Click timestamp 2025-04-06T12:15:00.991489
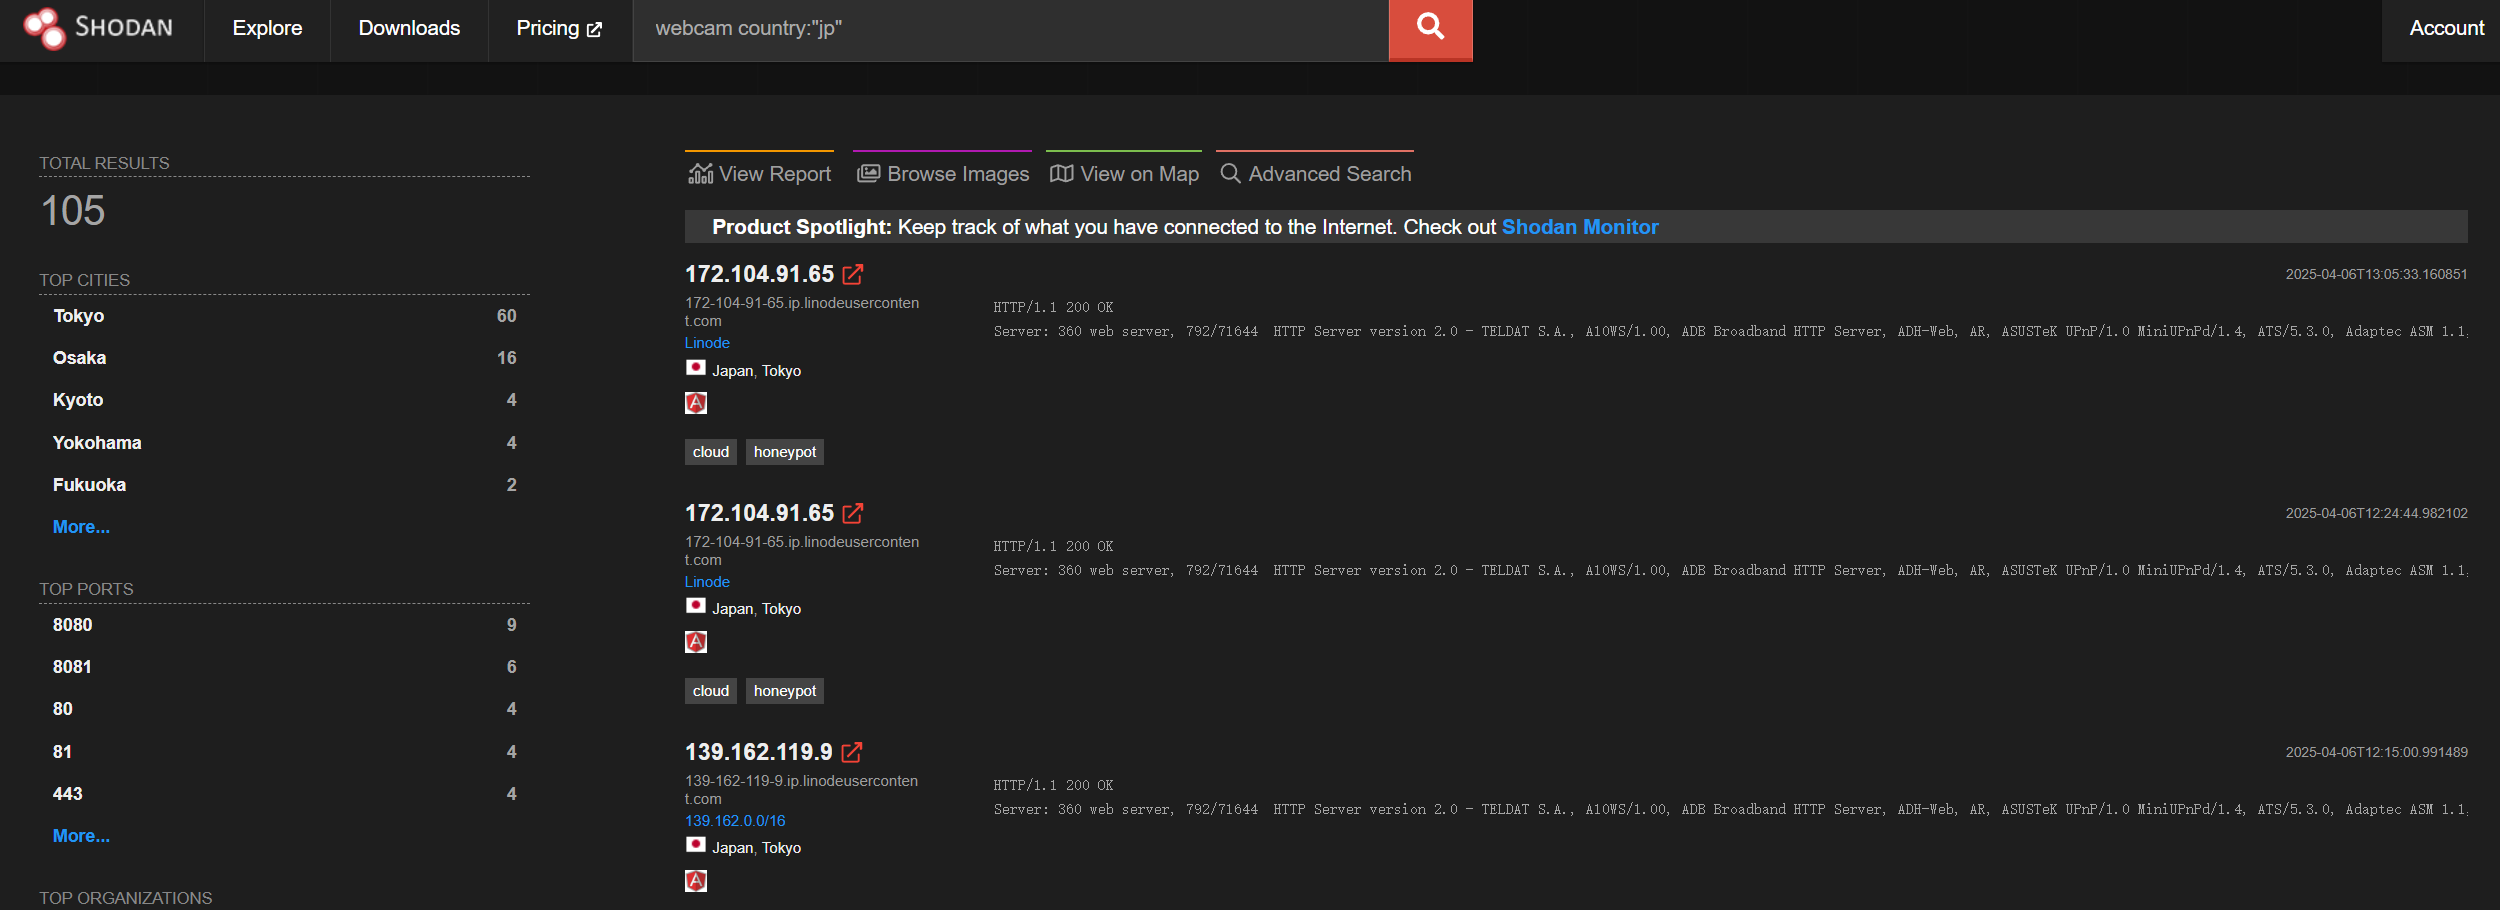Screen dimensions: 2500x910 (x=2376, y=752)
